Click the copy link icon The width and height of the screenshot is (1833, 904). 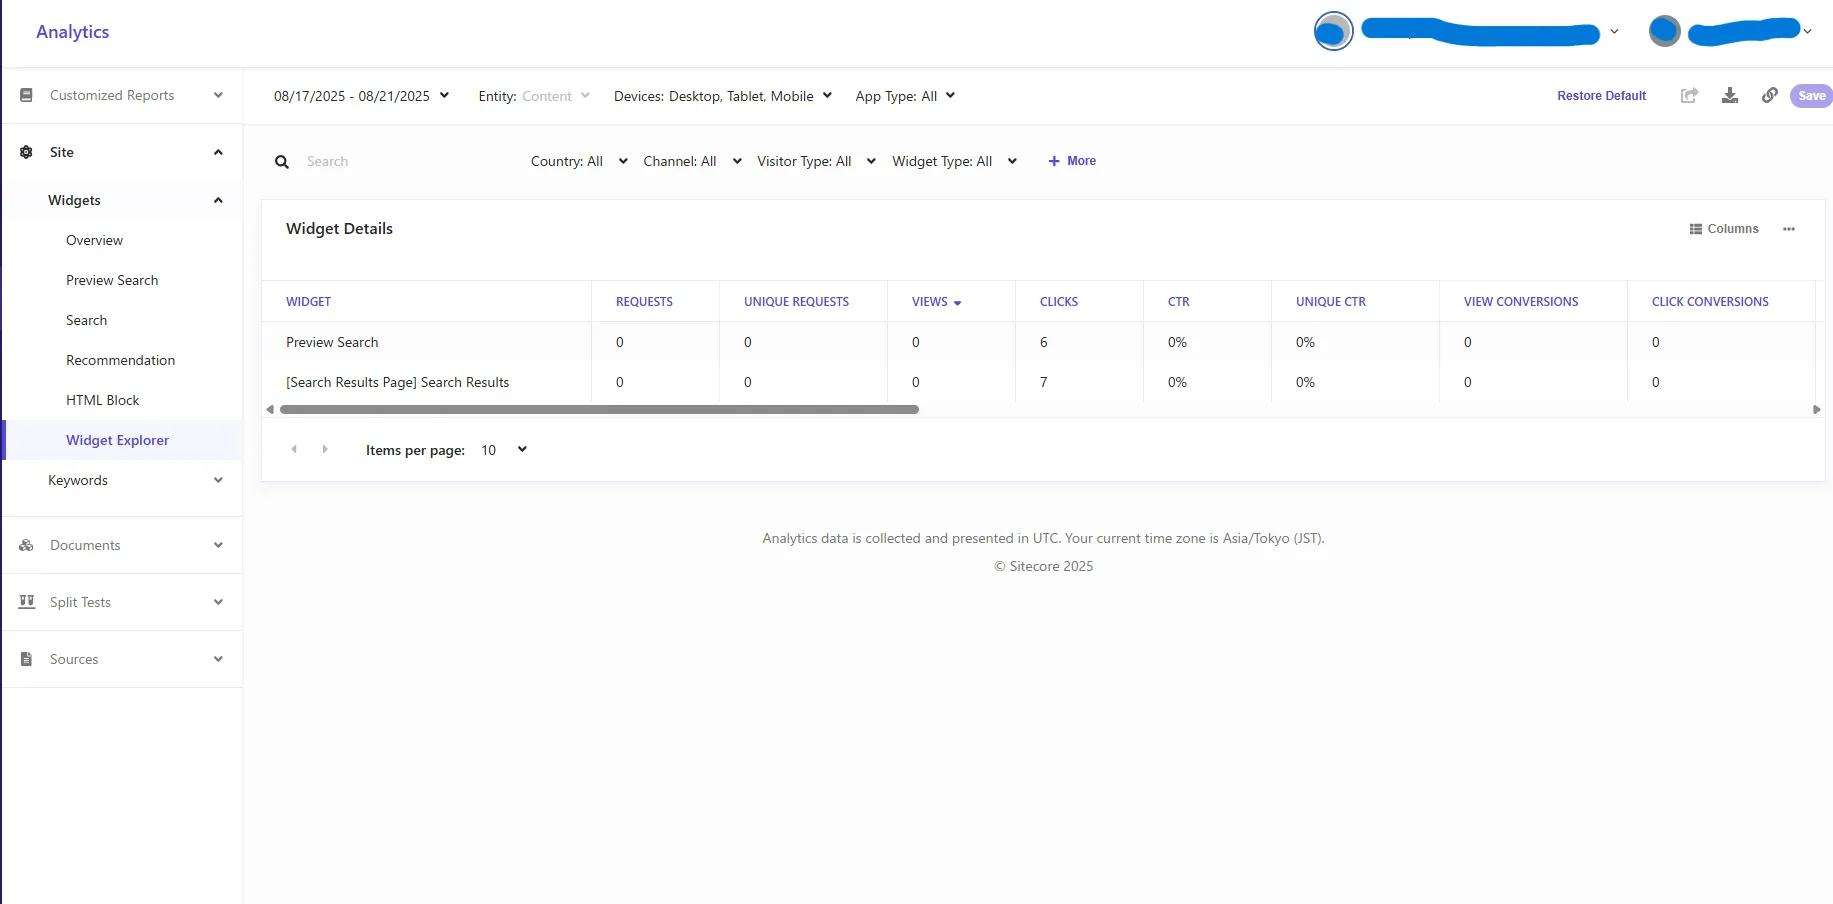coord(1769,96)
